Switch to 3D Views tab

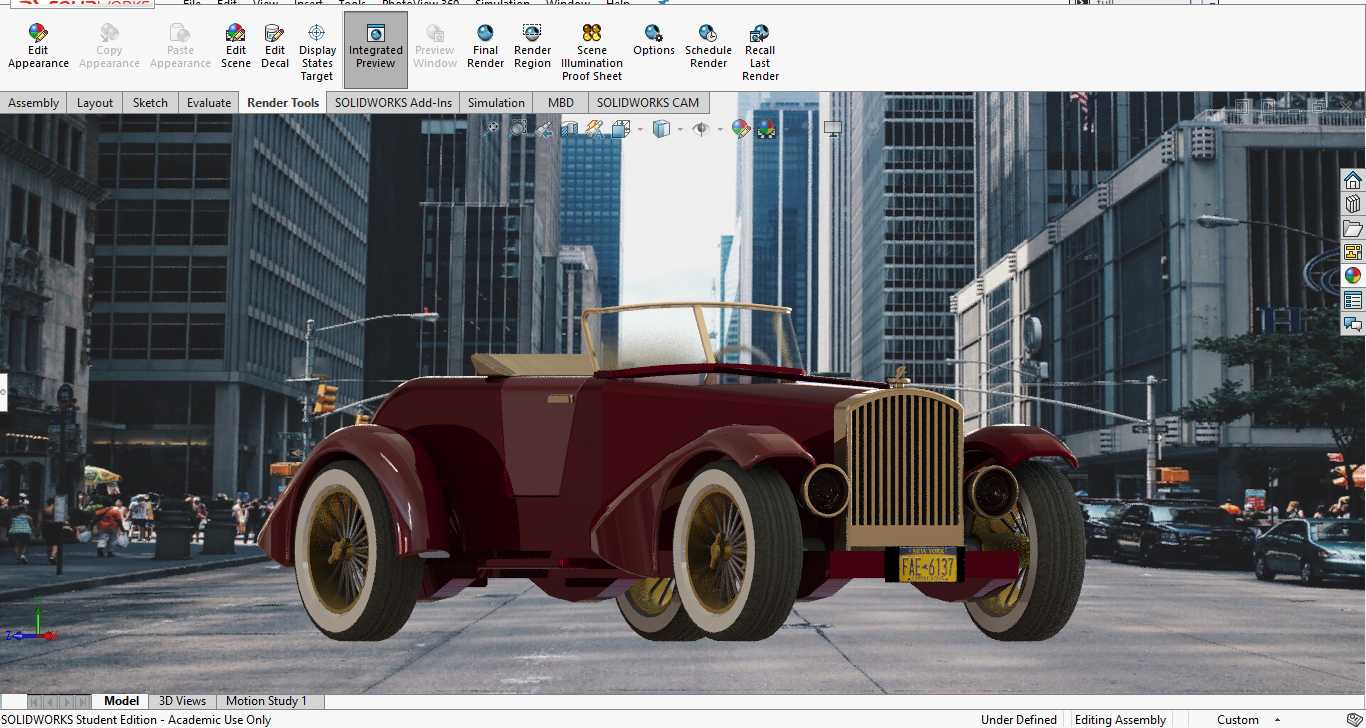[x=183, y=701]
